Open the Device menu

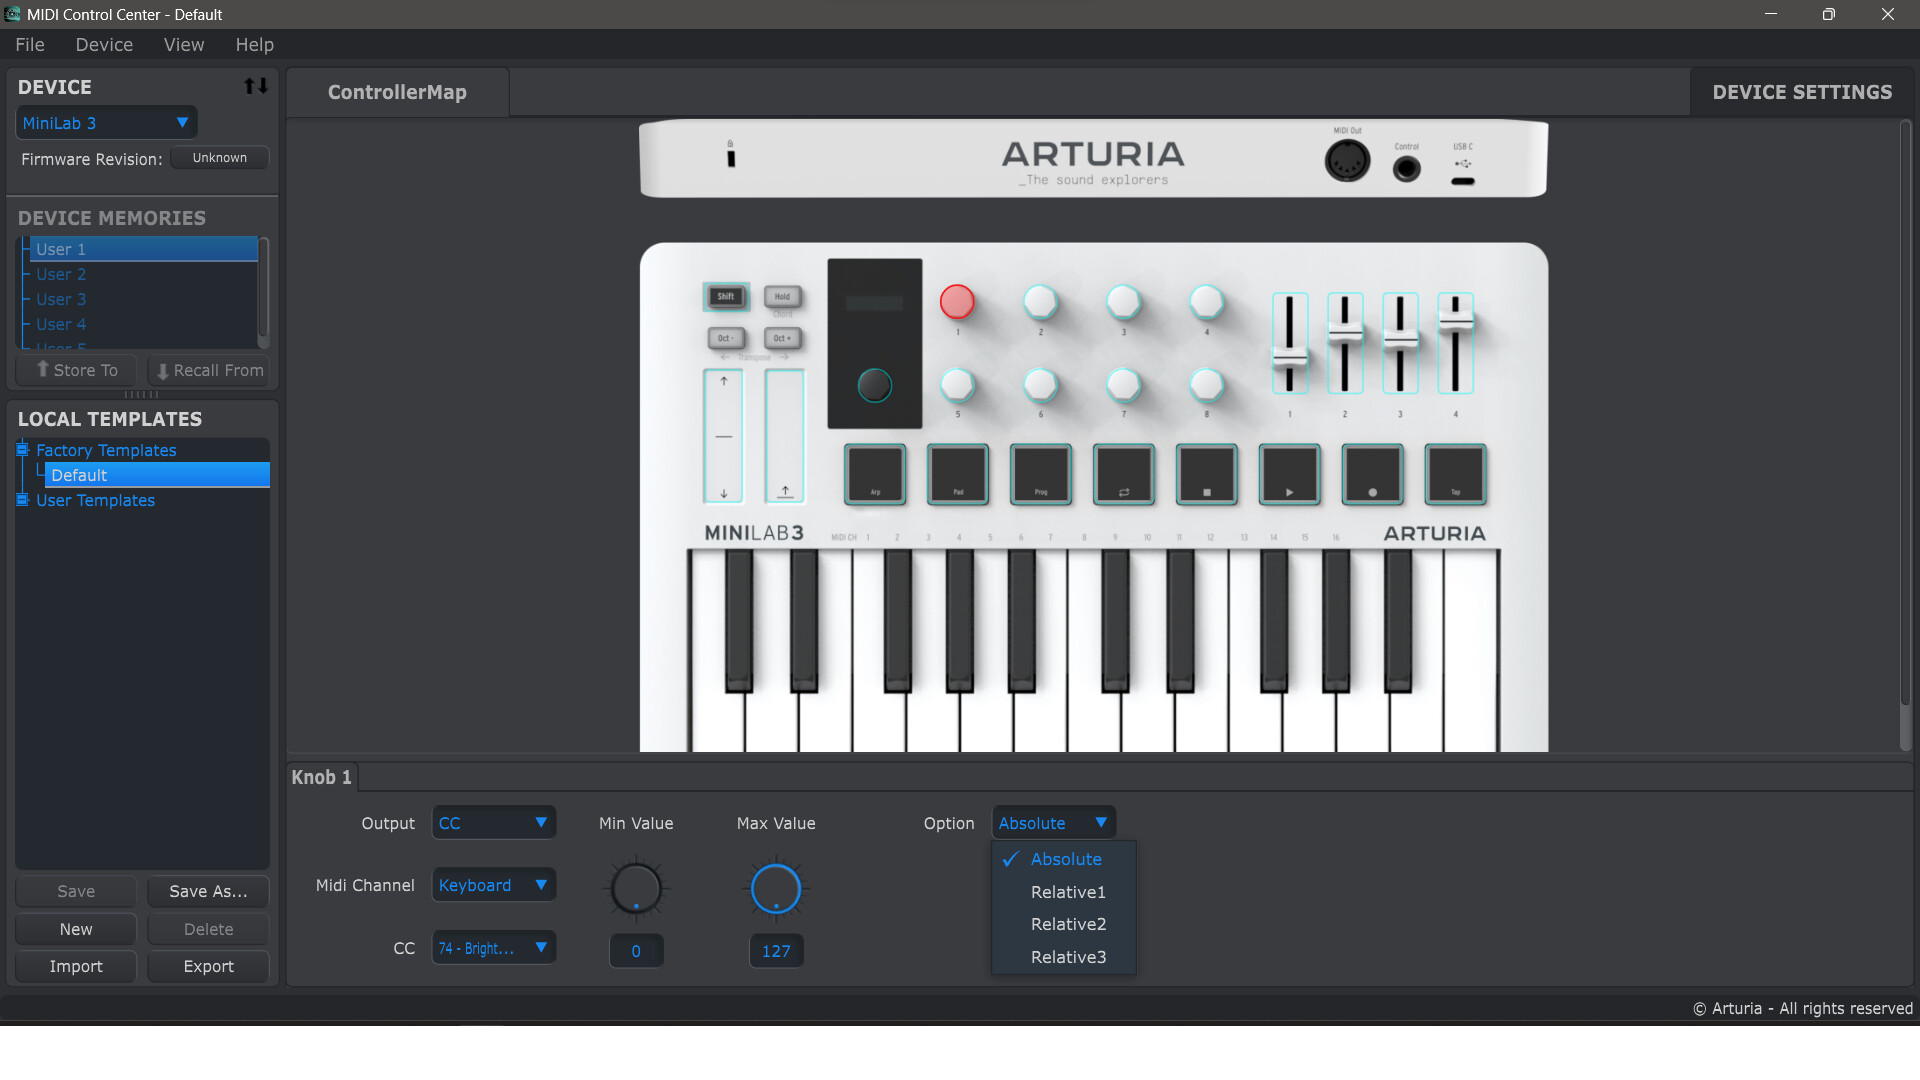[x=104, y=45]
